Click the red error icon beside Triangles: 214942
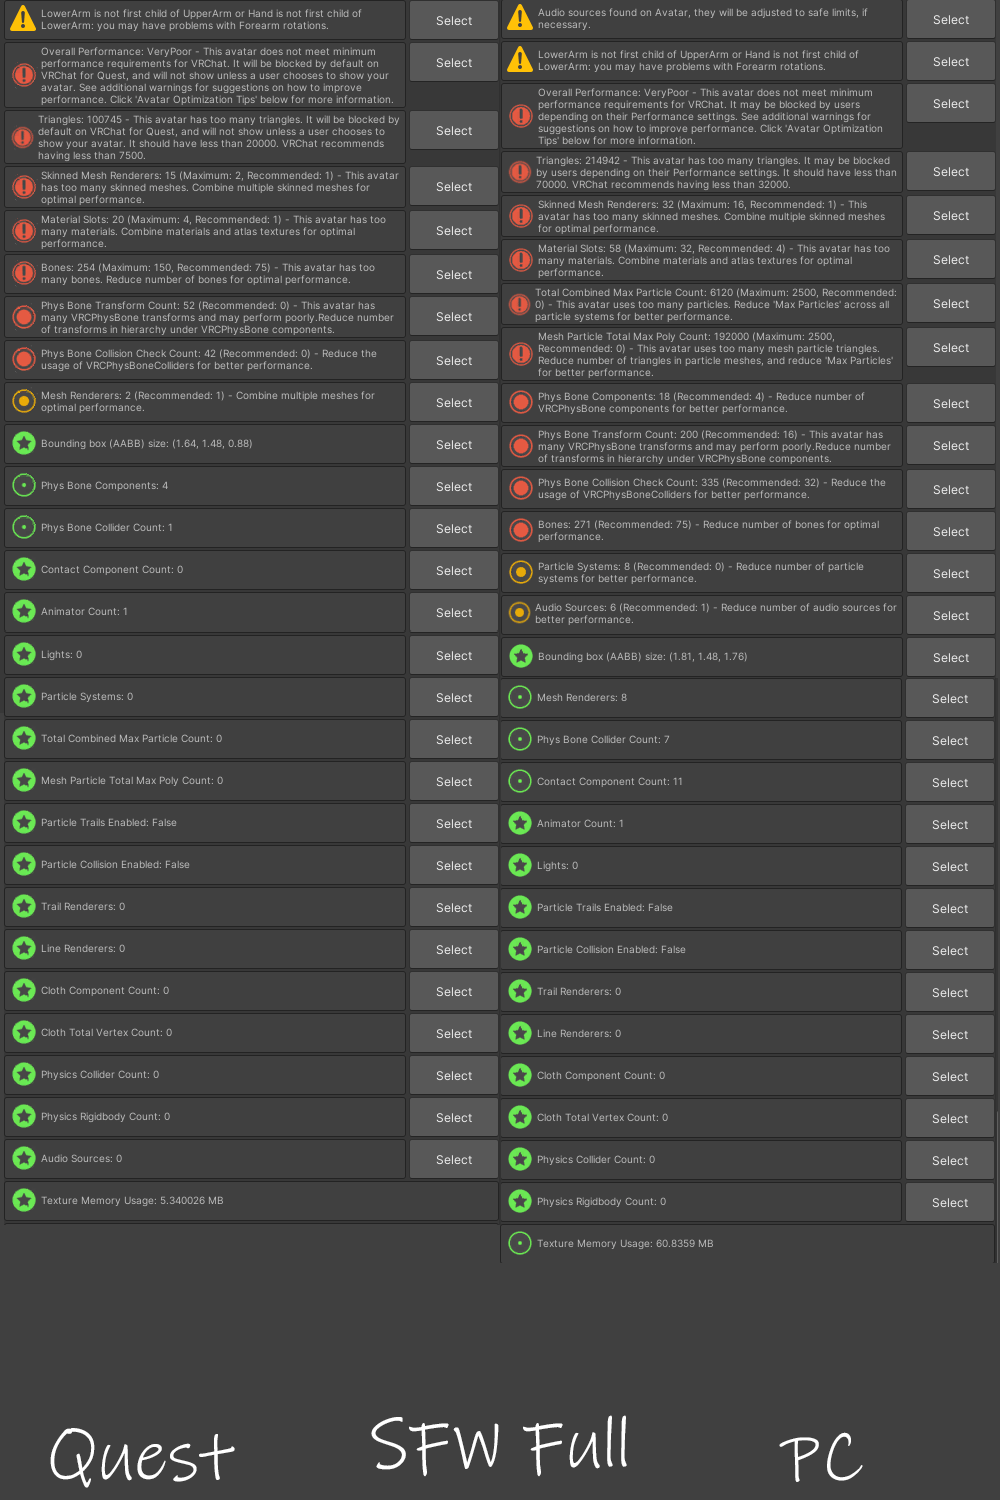Screen dimensions: 1000x1500 pyautogui.click(x=520, y=172)
